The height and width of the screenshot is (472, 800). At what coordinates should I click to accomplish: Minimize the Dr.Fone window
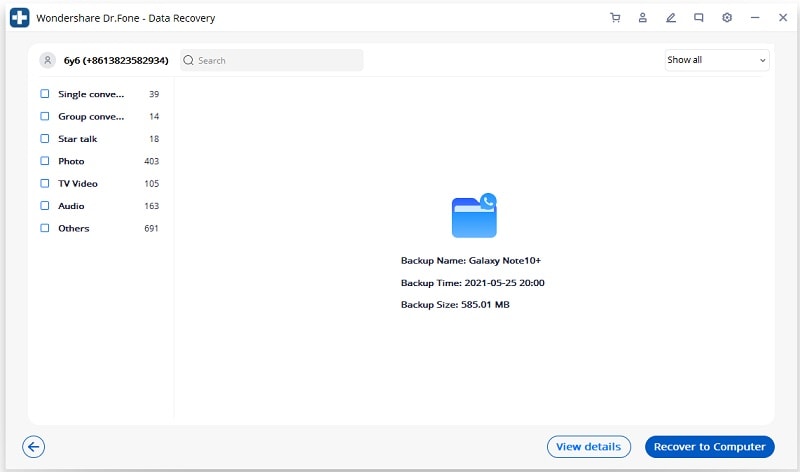point(755,18)
